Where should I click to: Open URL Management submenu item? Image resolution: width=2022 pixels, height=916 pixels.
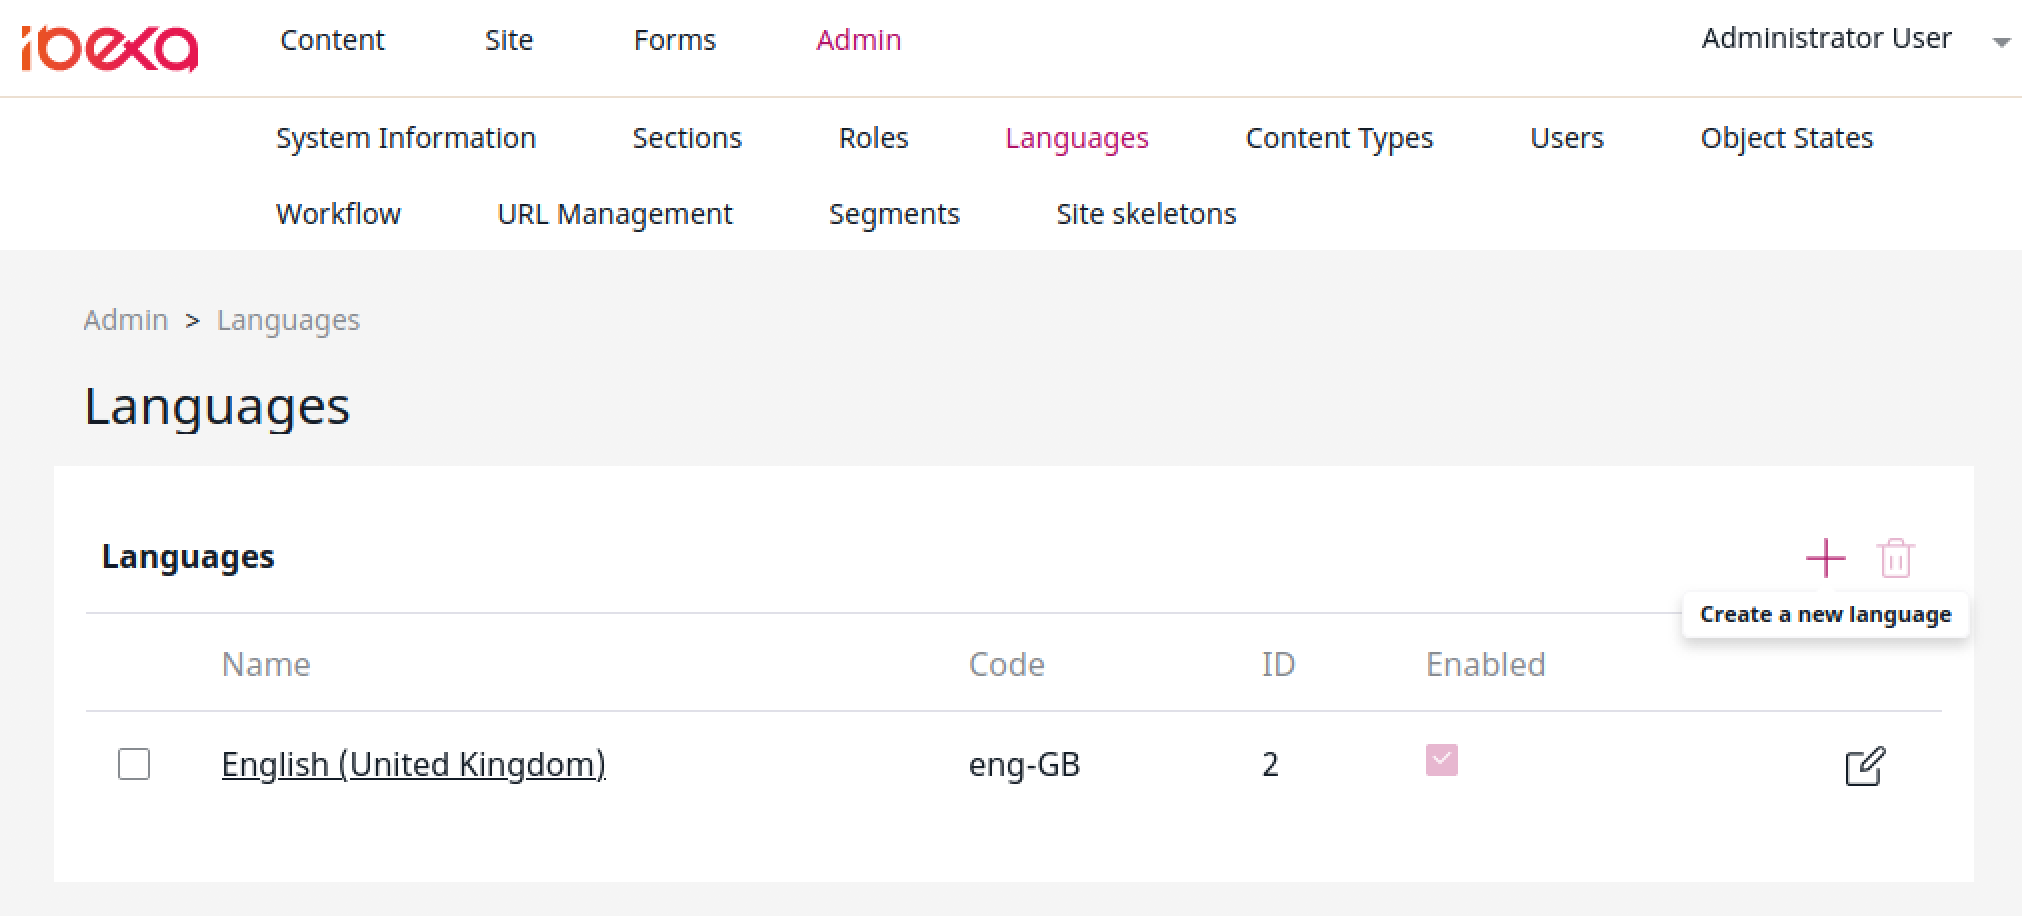615,214
